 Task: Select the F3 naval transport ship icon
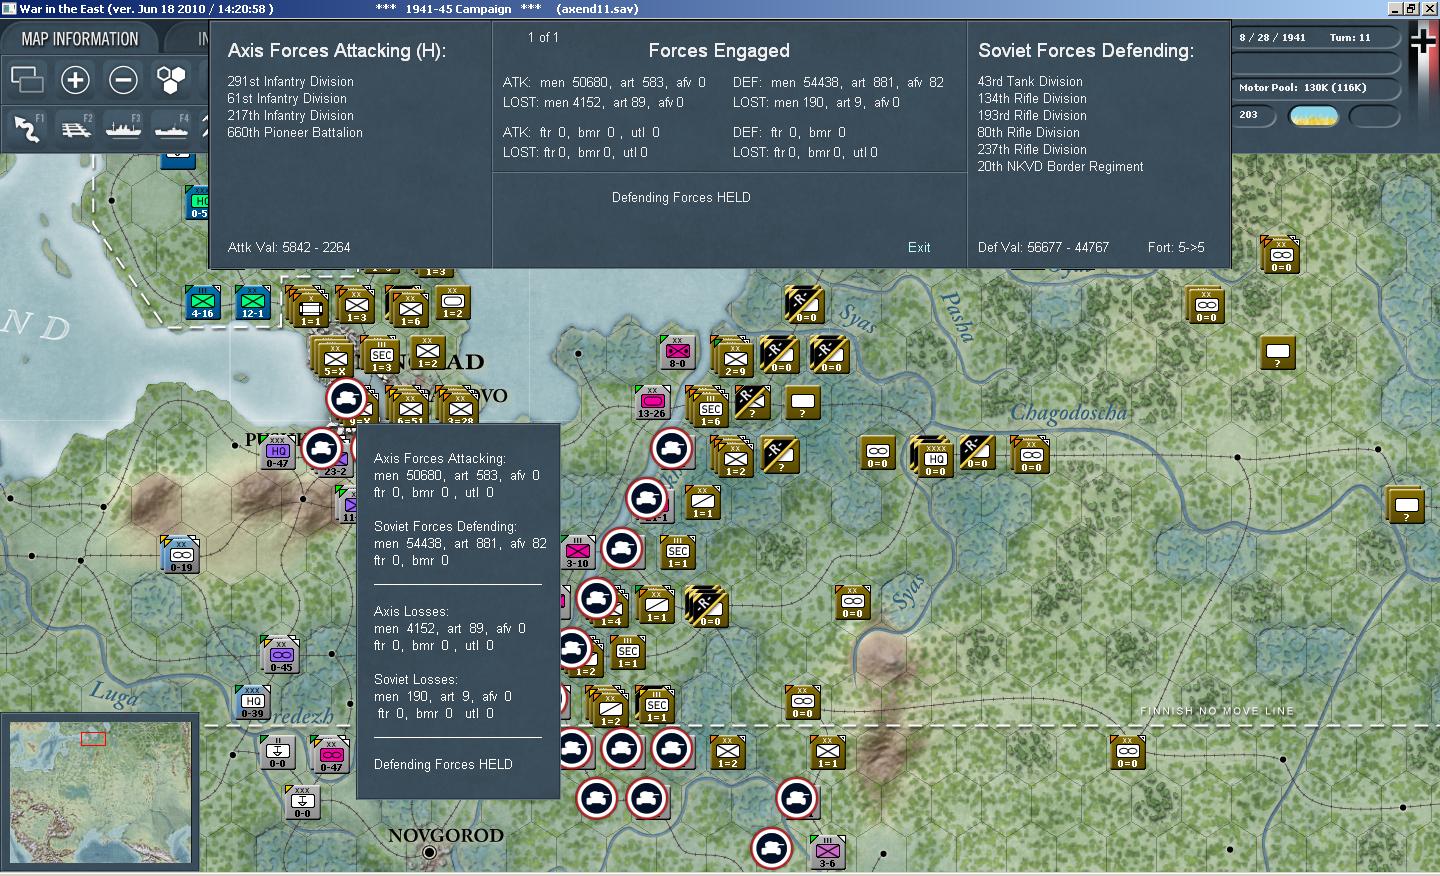click(124, 128)
